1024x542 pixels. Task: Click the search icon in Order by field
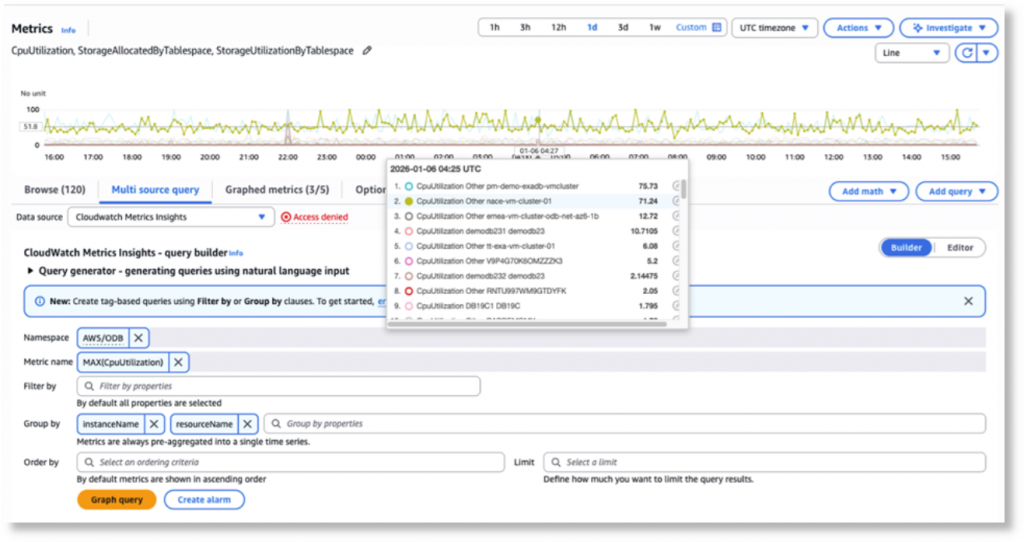click(x=89, y=462)
